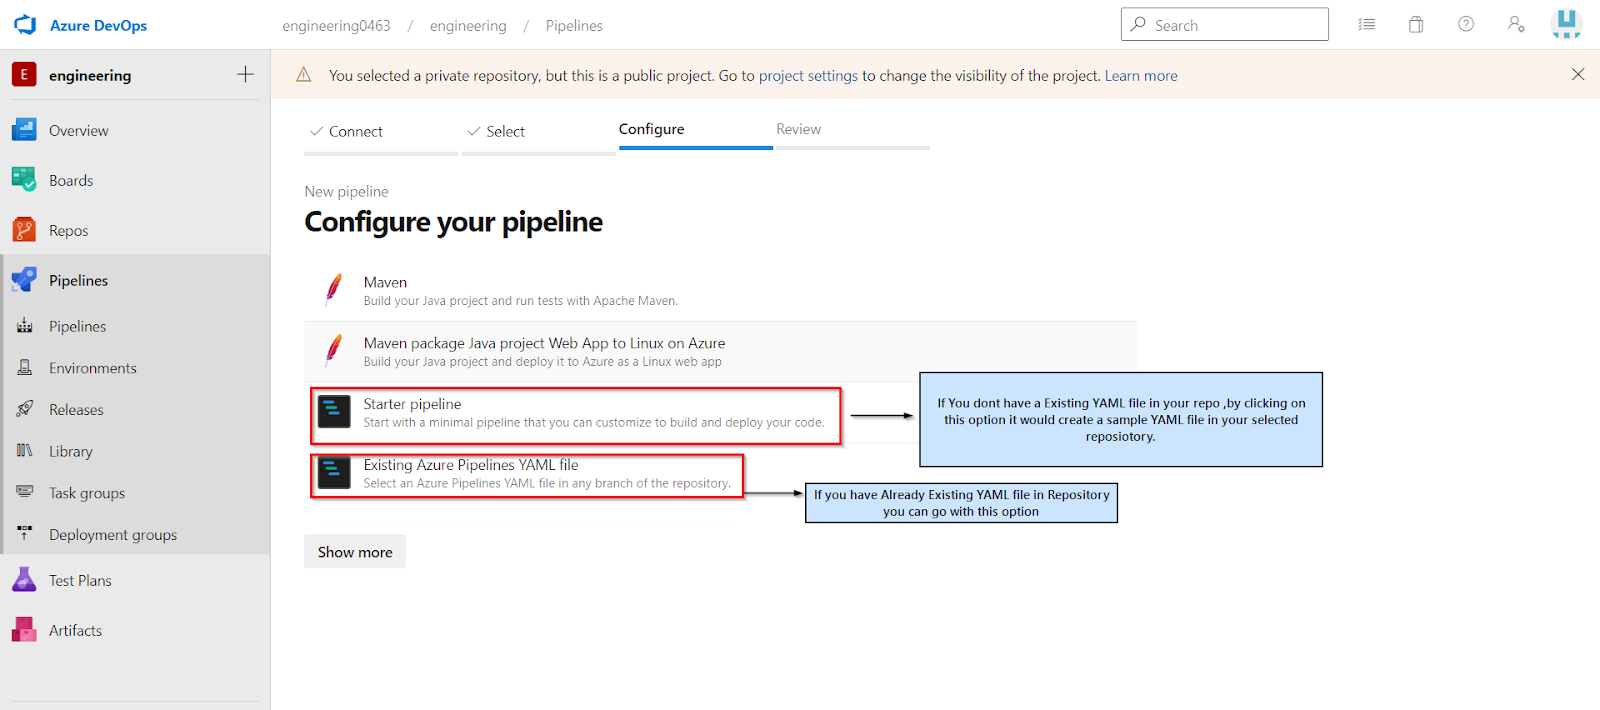1600x710 pixels.
Task: Open Repos in the sidebar
Action: 135,230
